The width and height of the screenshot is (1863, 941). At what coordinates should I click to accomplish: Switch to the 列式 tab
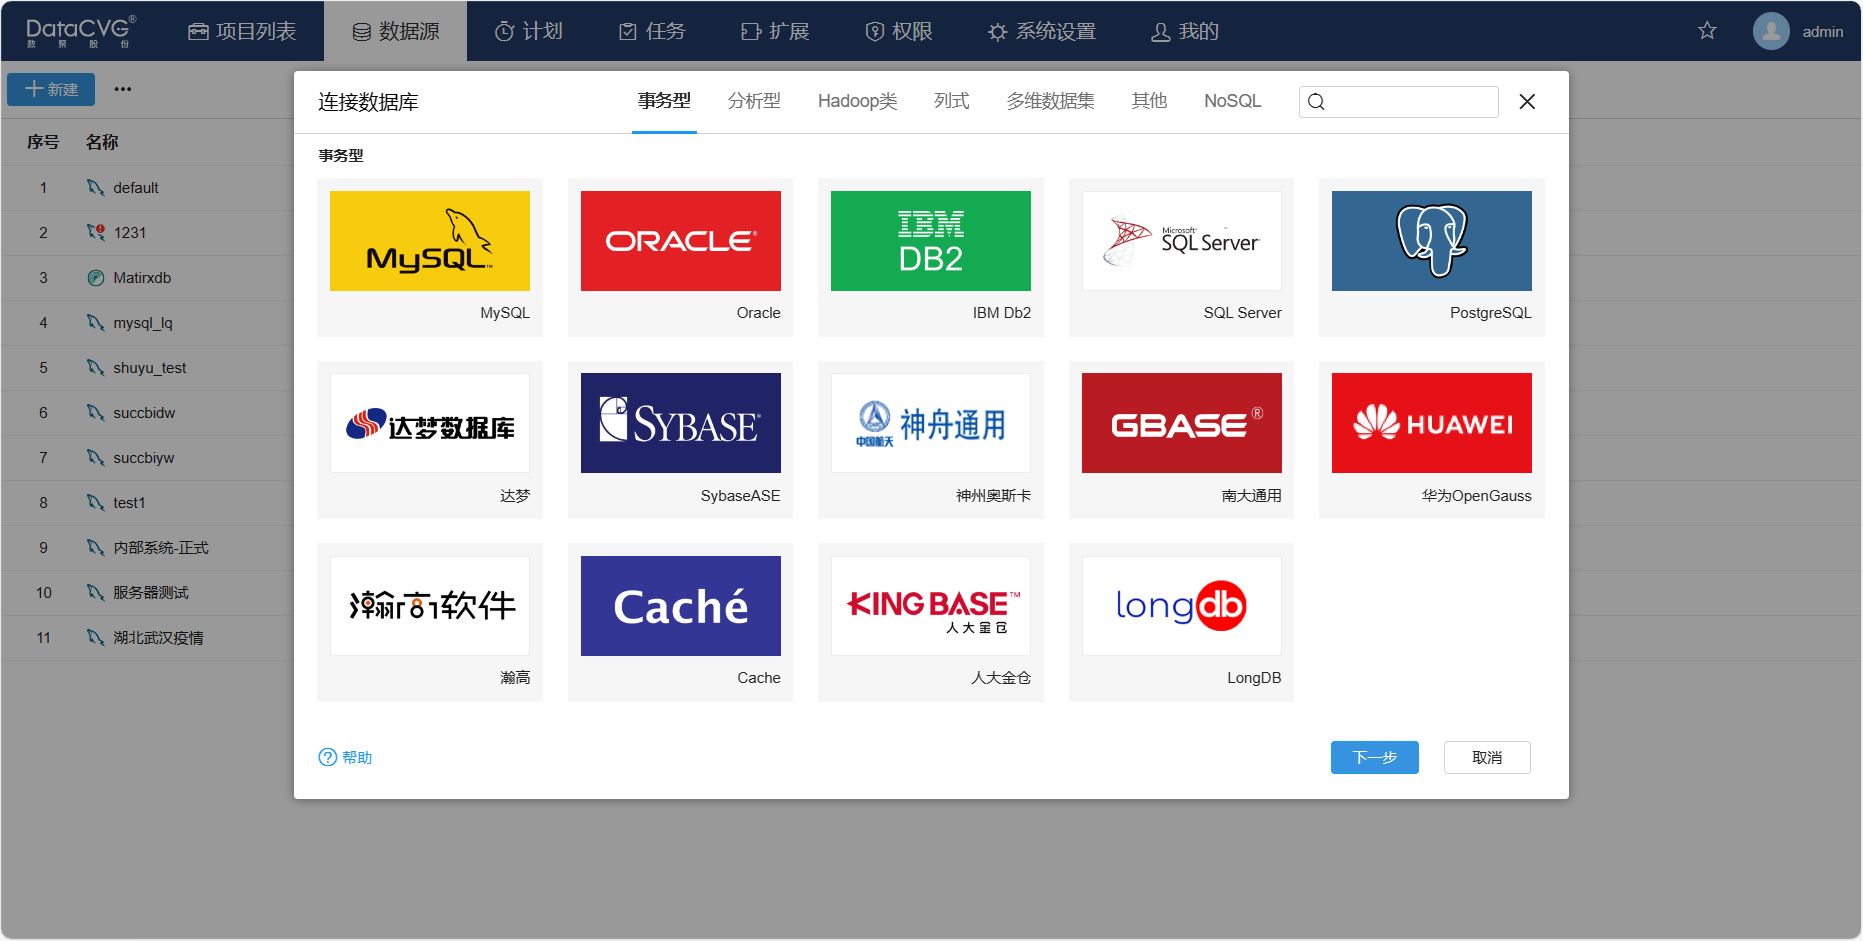(x=951, y=101)
